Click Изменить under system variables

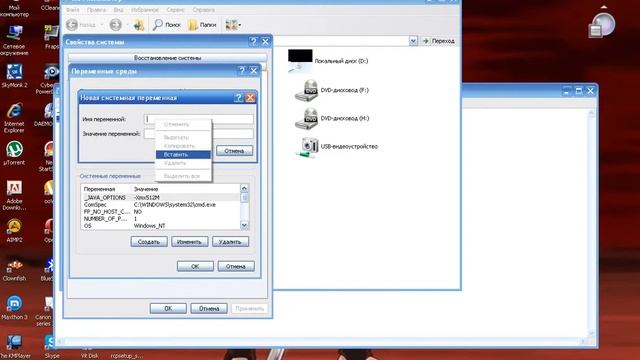tap(190, 242)
